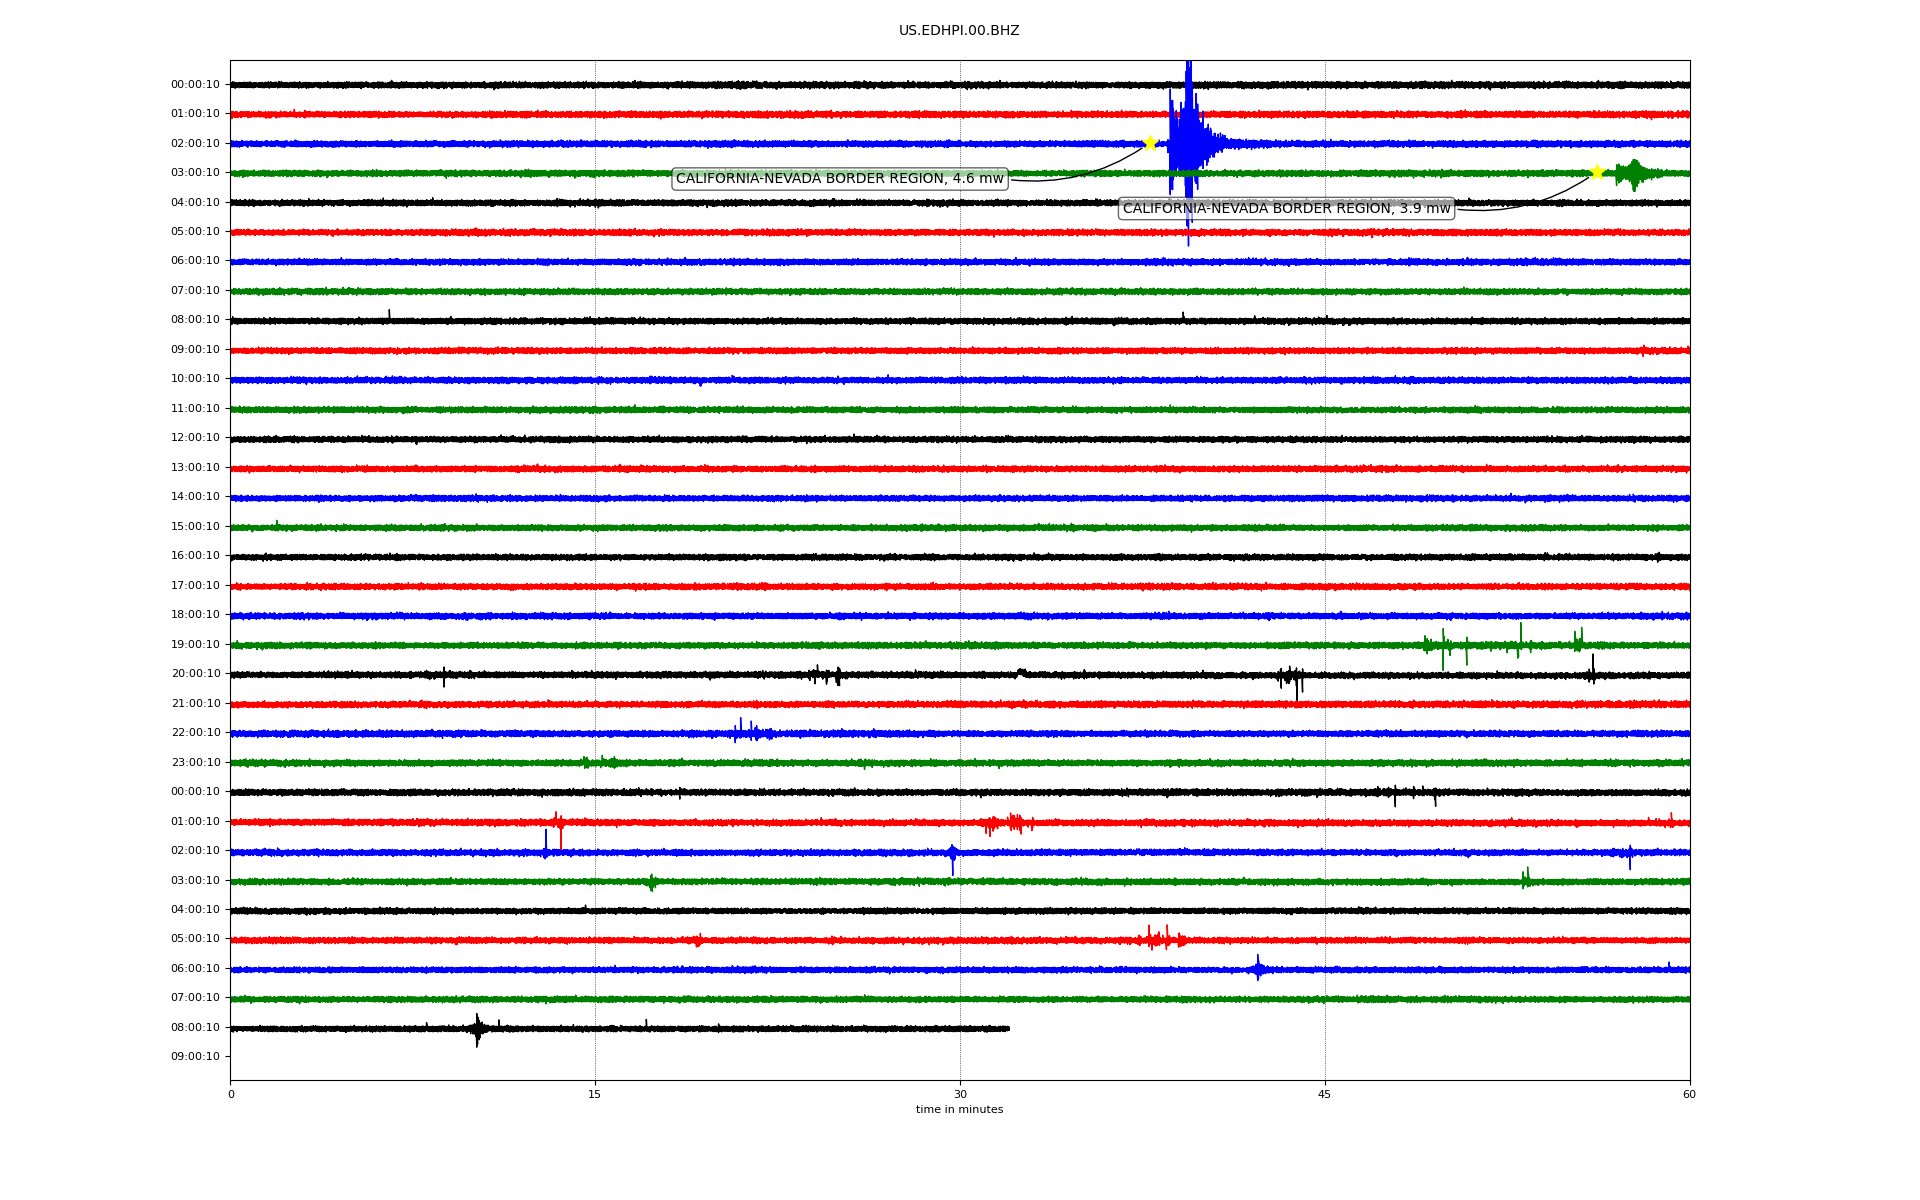Click the 15 minute x-axis tick label

point(595,1095)
